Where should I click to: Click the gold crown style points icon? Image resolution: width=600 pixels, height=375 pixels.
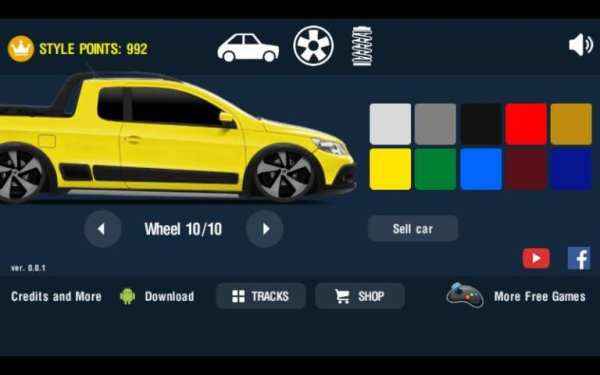21,49
